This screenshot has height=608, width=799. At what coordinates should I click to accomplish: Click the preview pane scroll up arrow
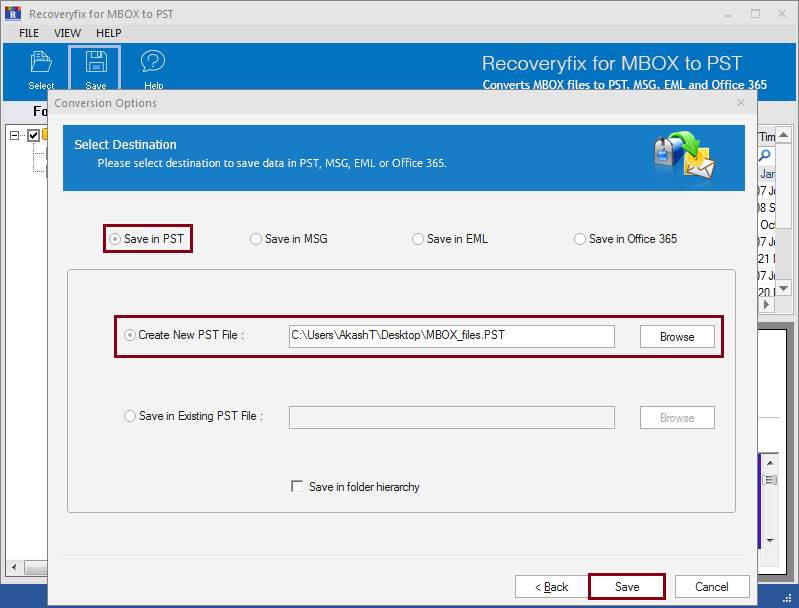(770, 463)
